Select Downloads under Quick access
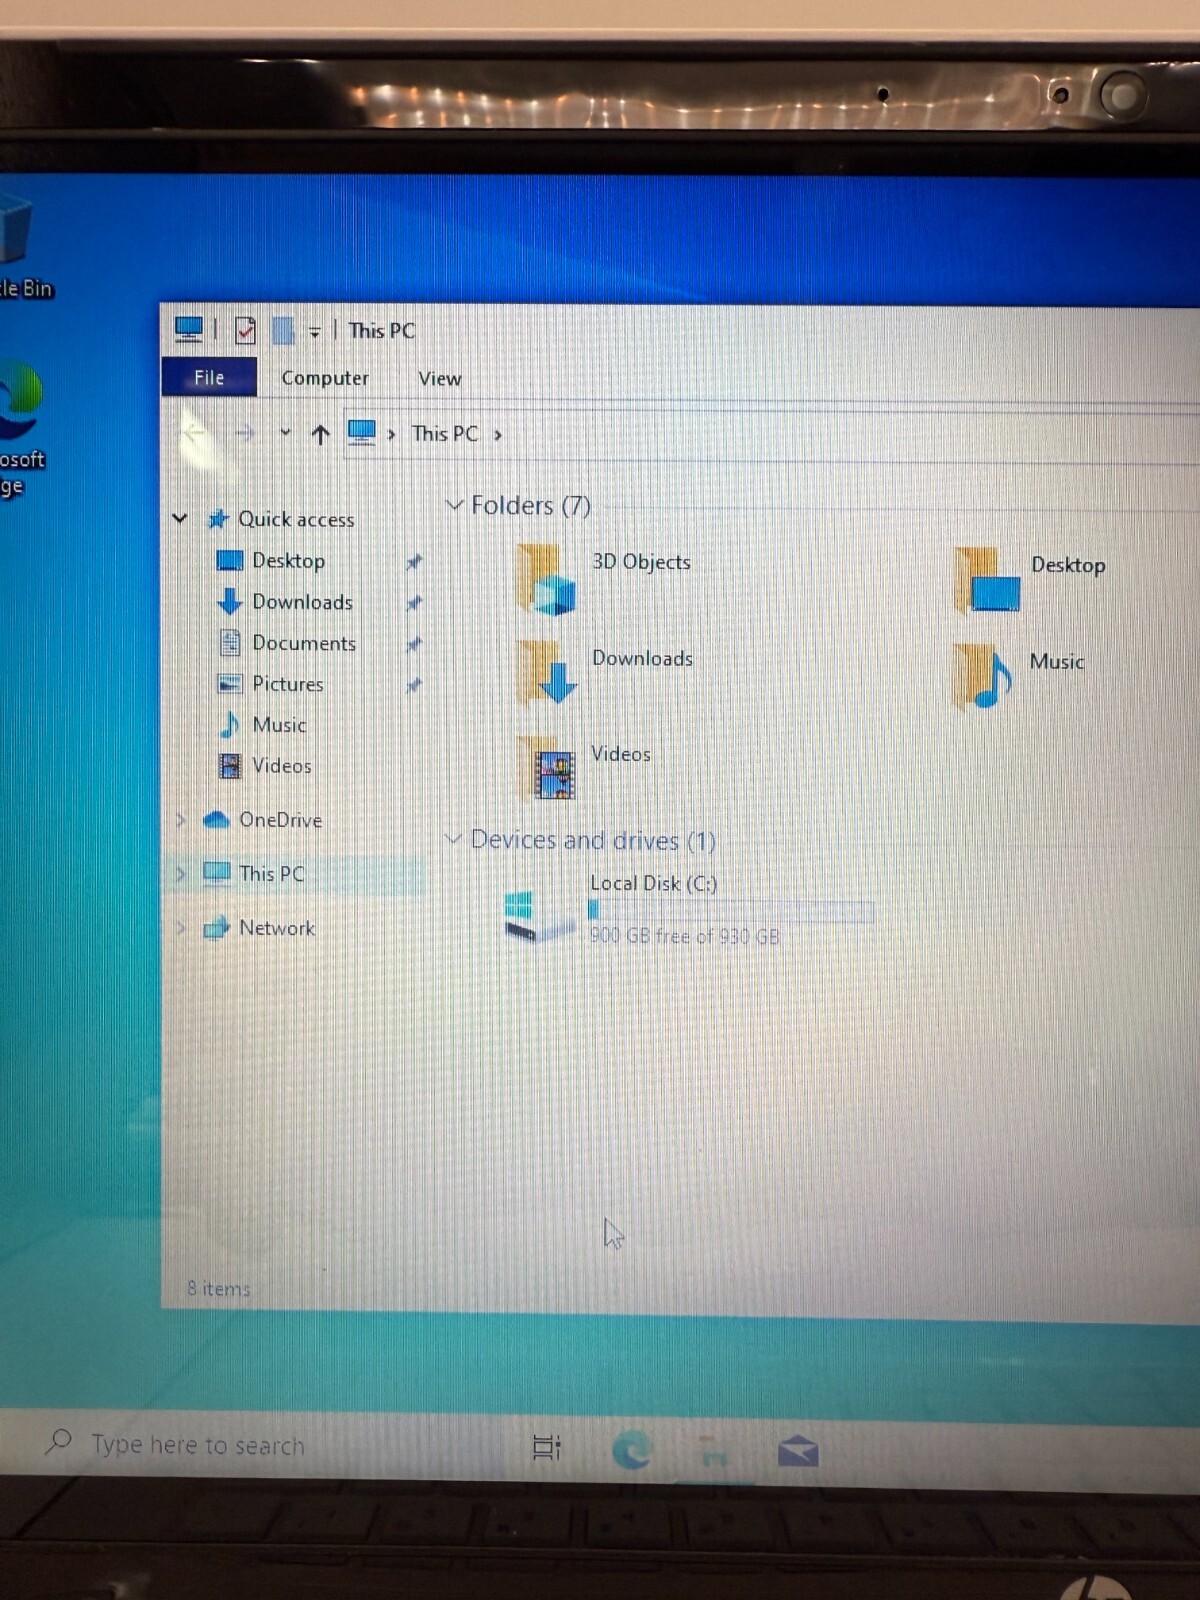Image resolution: width=1200 pixels, height=1600 pixels. click(302, 601)
